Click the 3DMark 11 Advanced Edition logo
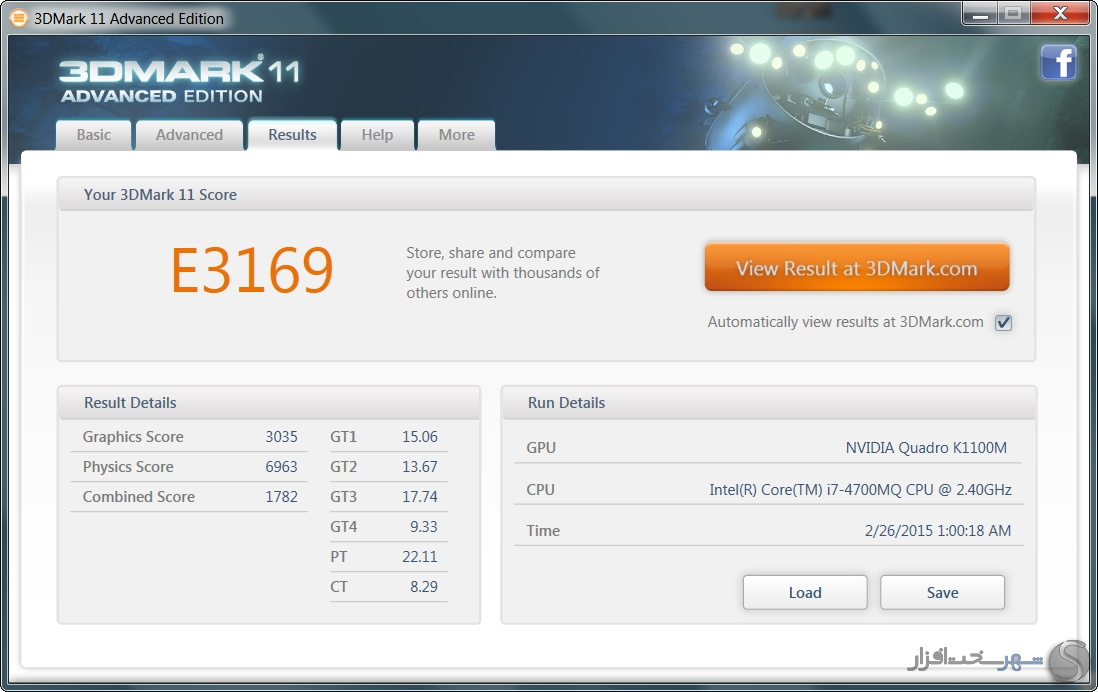 (180, 80)
